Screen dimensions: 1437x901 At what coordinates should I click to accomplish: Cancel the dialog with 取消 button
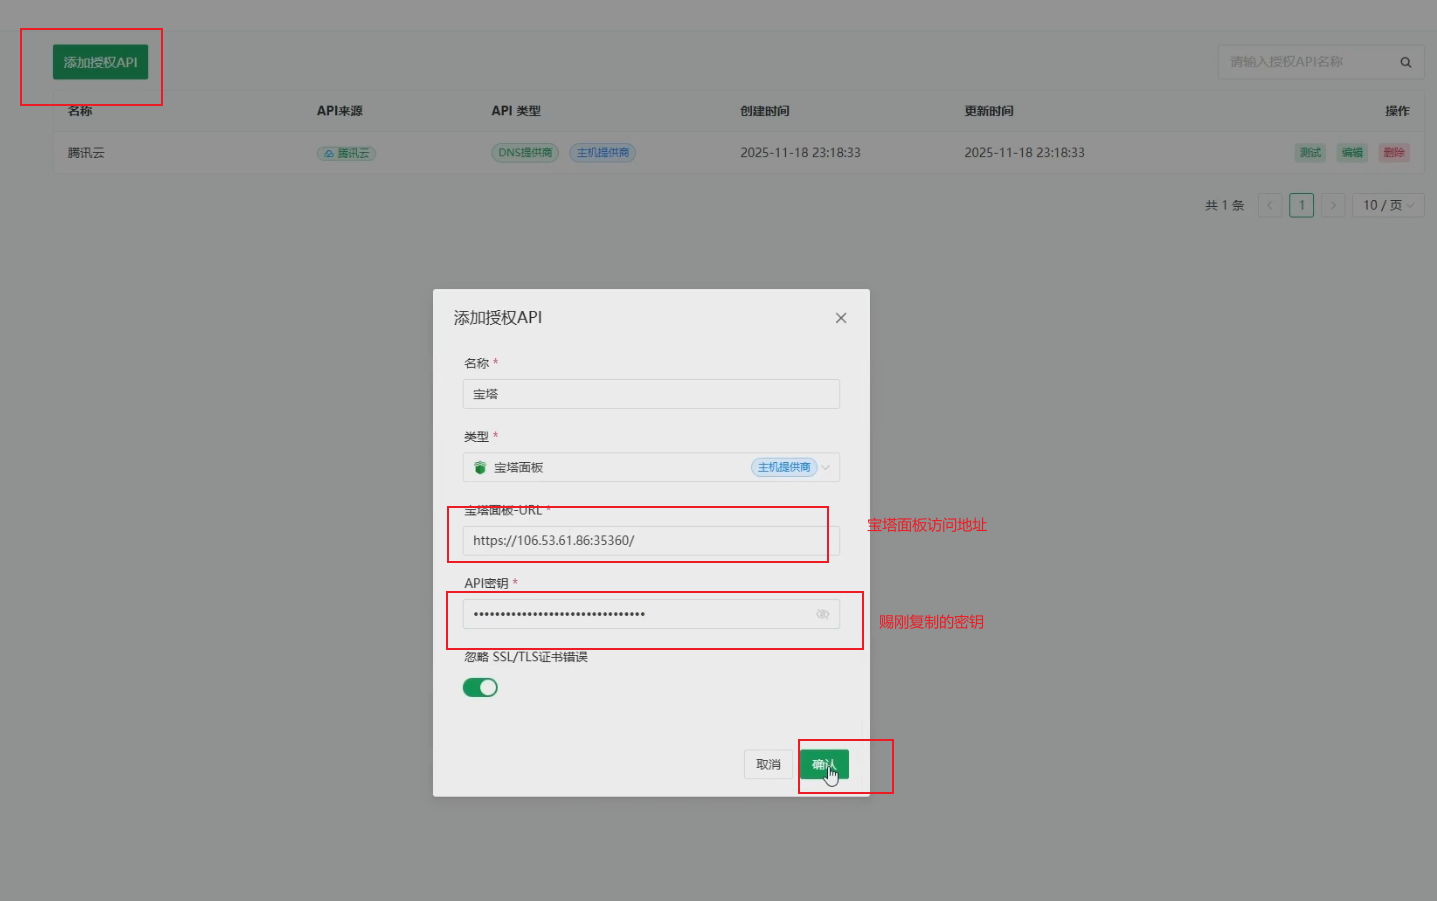[x=767, y=763]
